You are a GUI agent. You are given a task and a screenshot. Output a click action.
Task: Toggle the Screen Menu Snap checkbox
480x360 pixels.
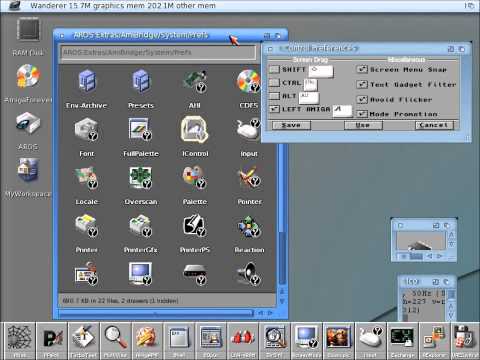click(x=362, y=69)
